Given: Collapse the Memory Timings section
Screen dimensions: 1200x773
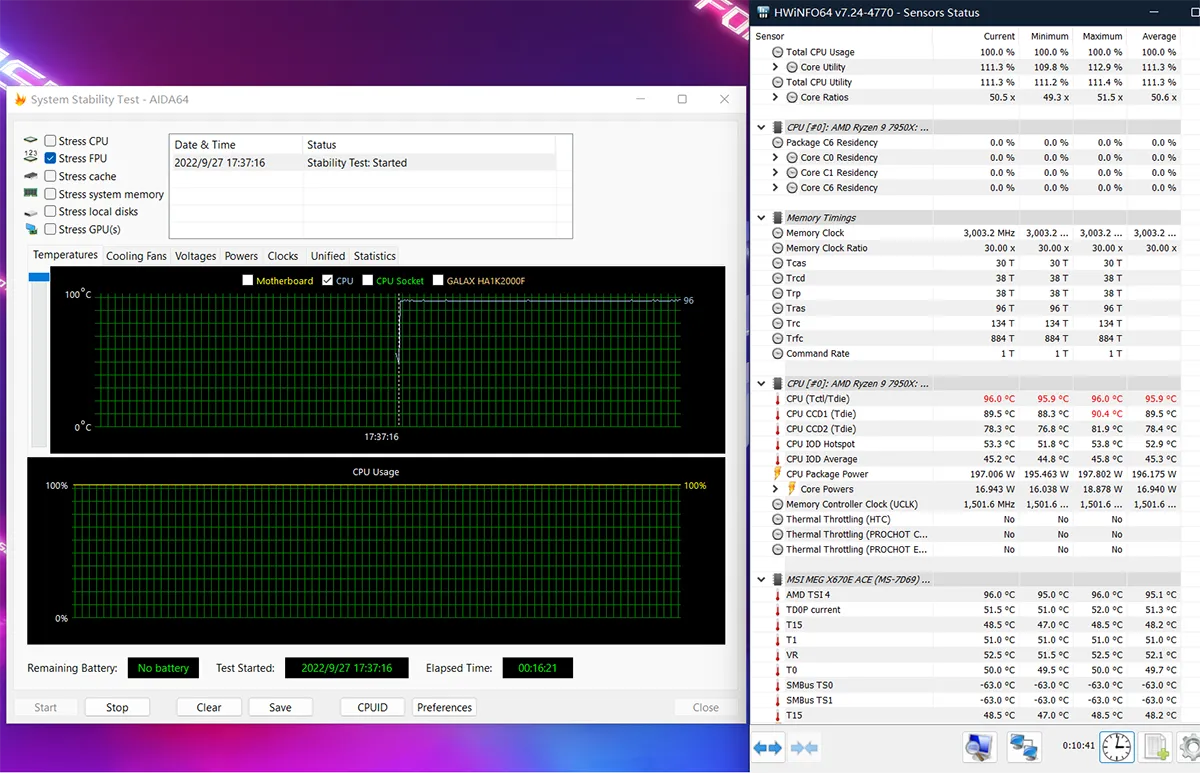Looking at the screenshot, I should click(762, 218).
